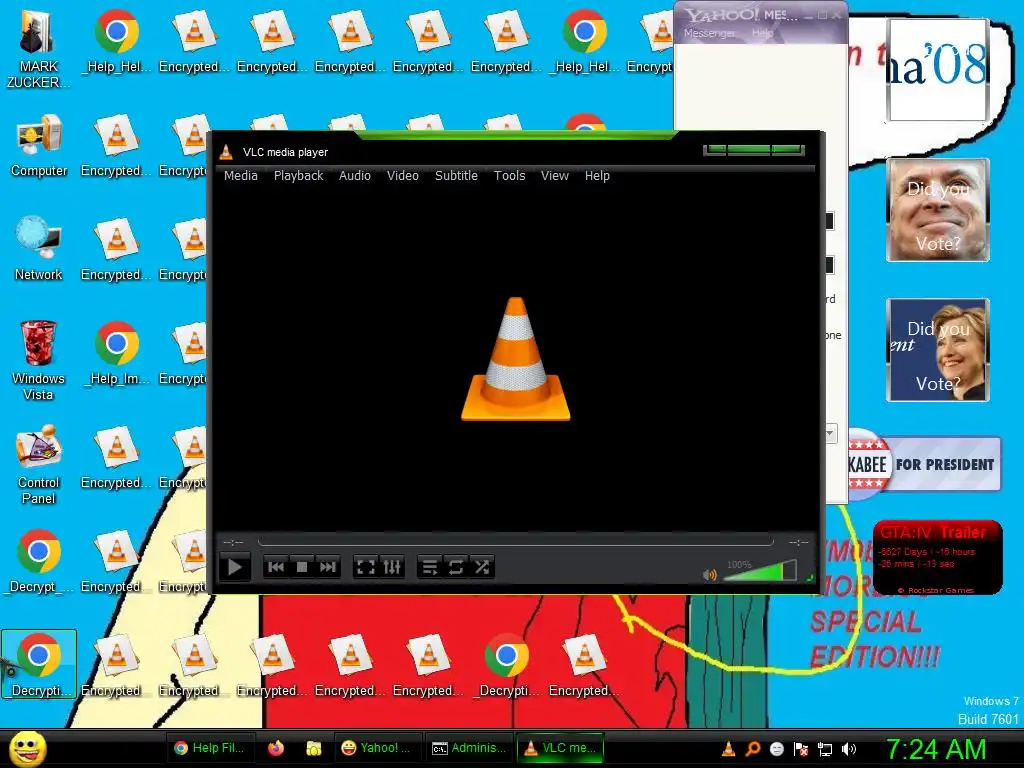Open Messenger menu in Yahoo Messenger window
Viewport: 1024px width, 768px height.
coord(709,33)
